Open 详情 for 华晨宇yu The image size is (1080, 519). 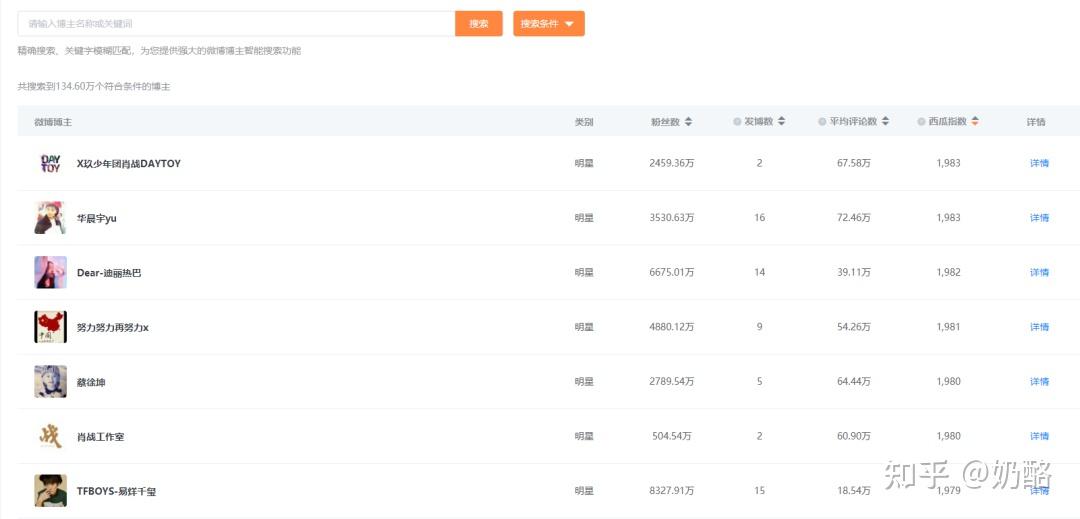click(1039, 218)
